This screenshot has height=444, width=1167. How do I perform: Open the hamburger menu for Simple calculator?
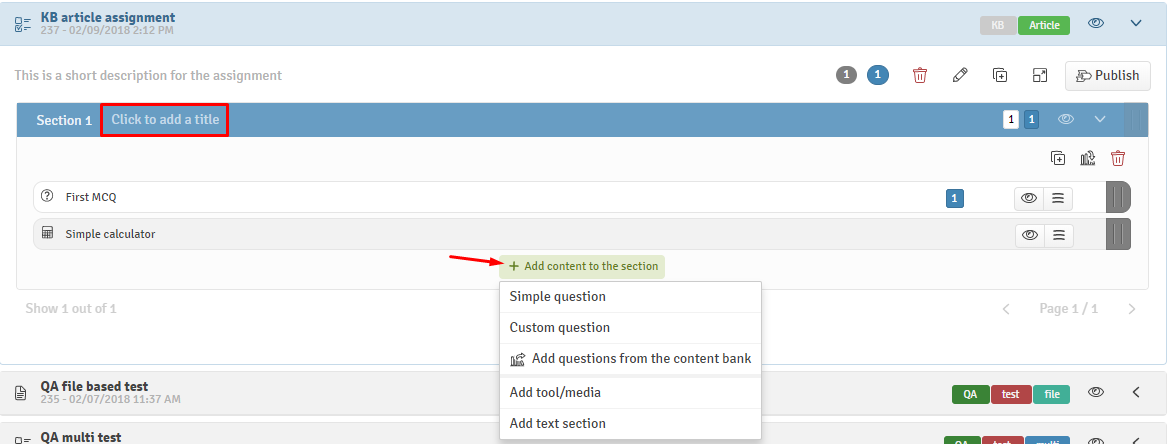tap(1058, 235)
